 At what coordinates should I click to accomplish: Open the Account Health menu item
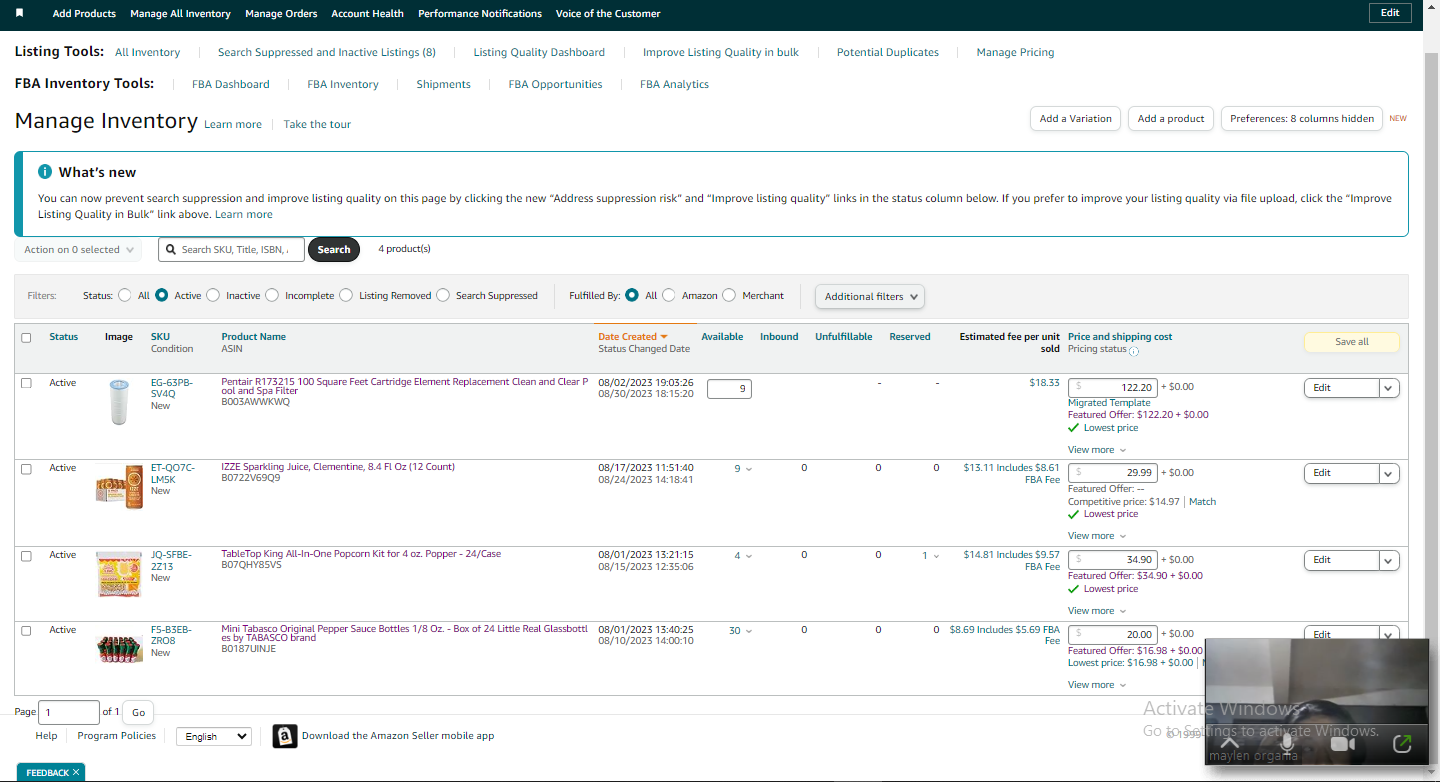click(368, 14)
